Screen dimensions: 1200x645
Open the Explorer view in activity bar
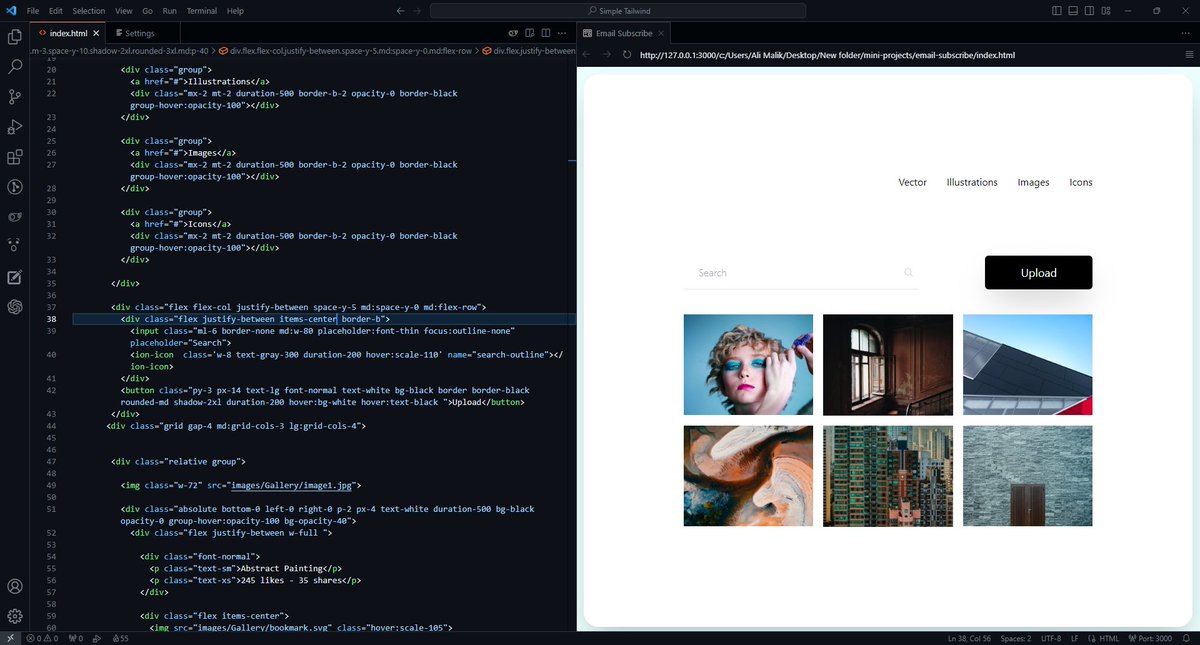coord(15,37)
